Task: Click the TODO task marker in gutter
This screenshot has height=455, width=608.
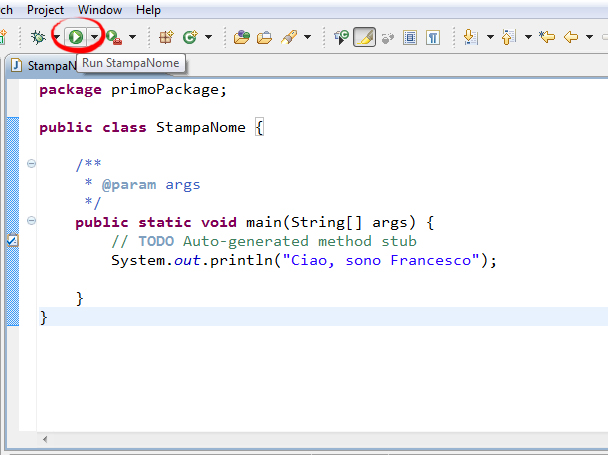Action: click(x=12, y=241)
